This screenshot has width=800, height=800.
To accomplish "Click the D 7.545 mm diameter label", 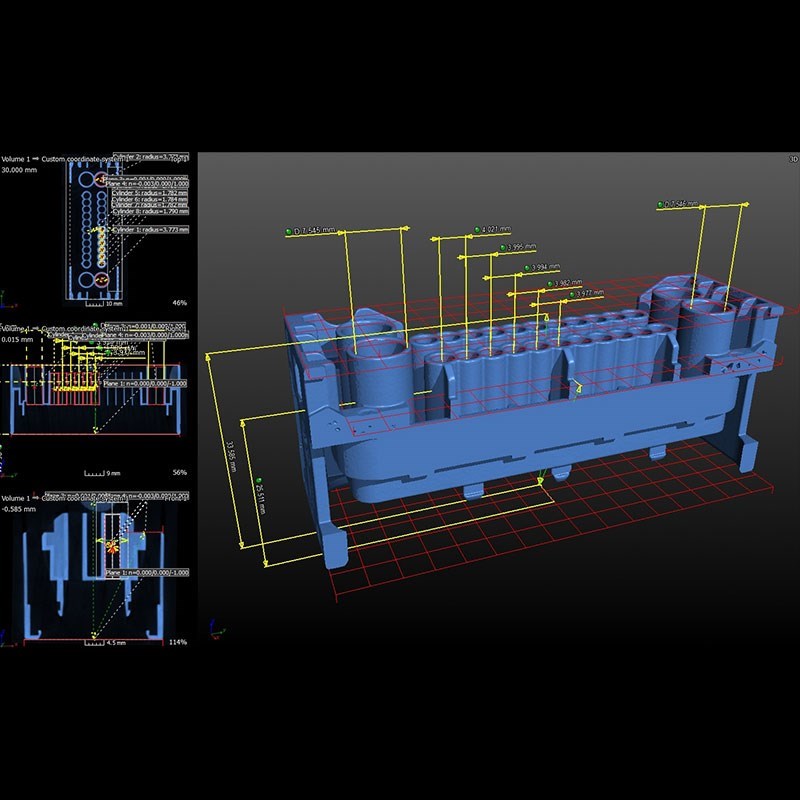I will click(315, 231).
